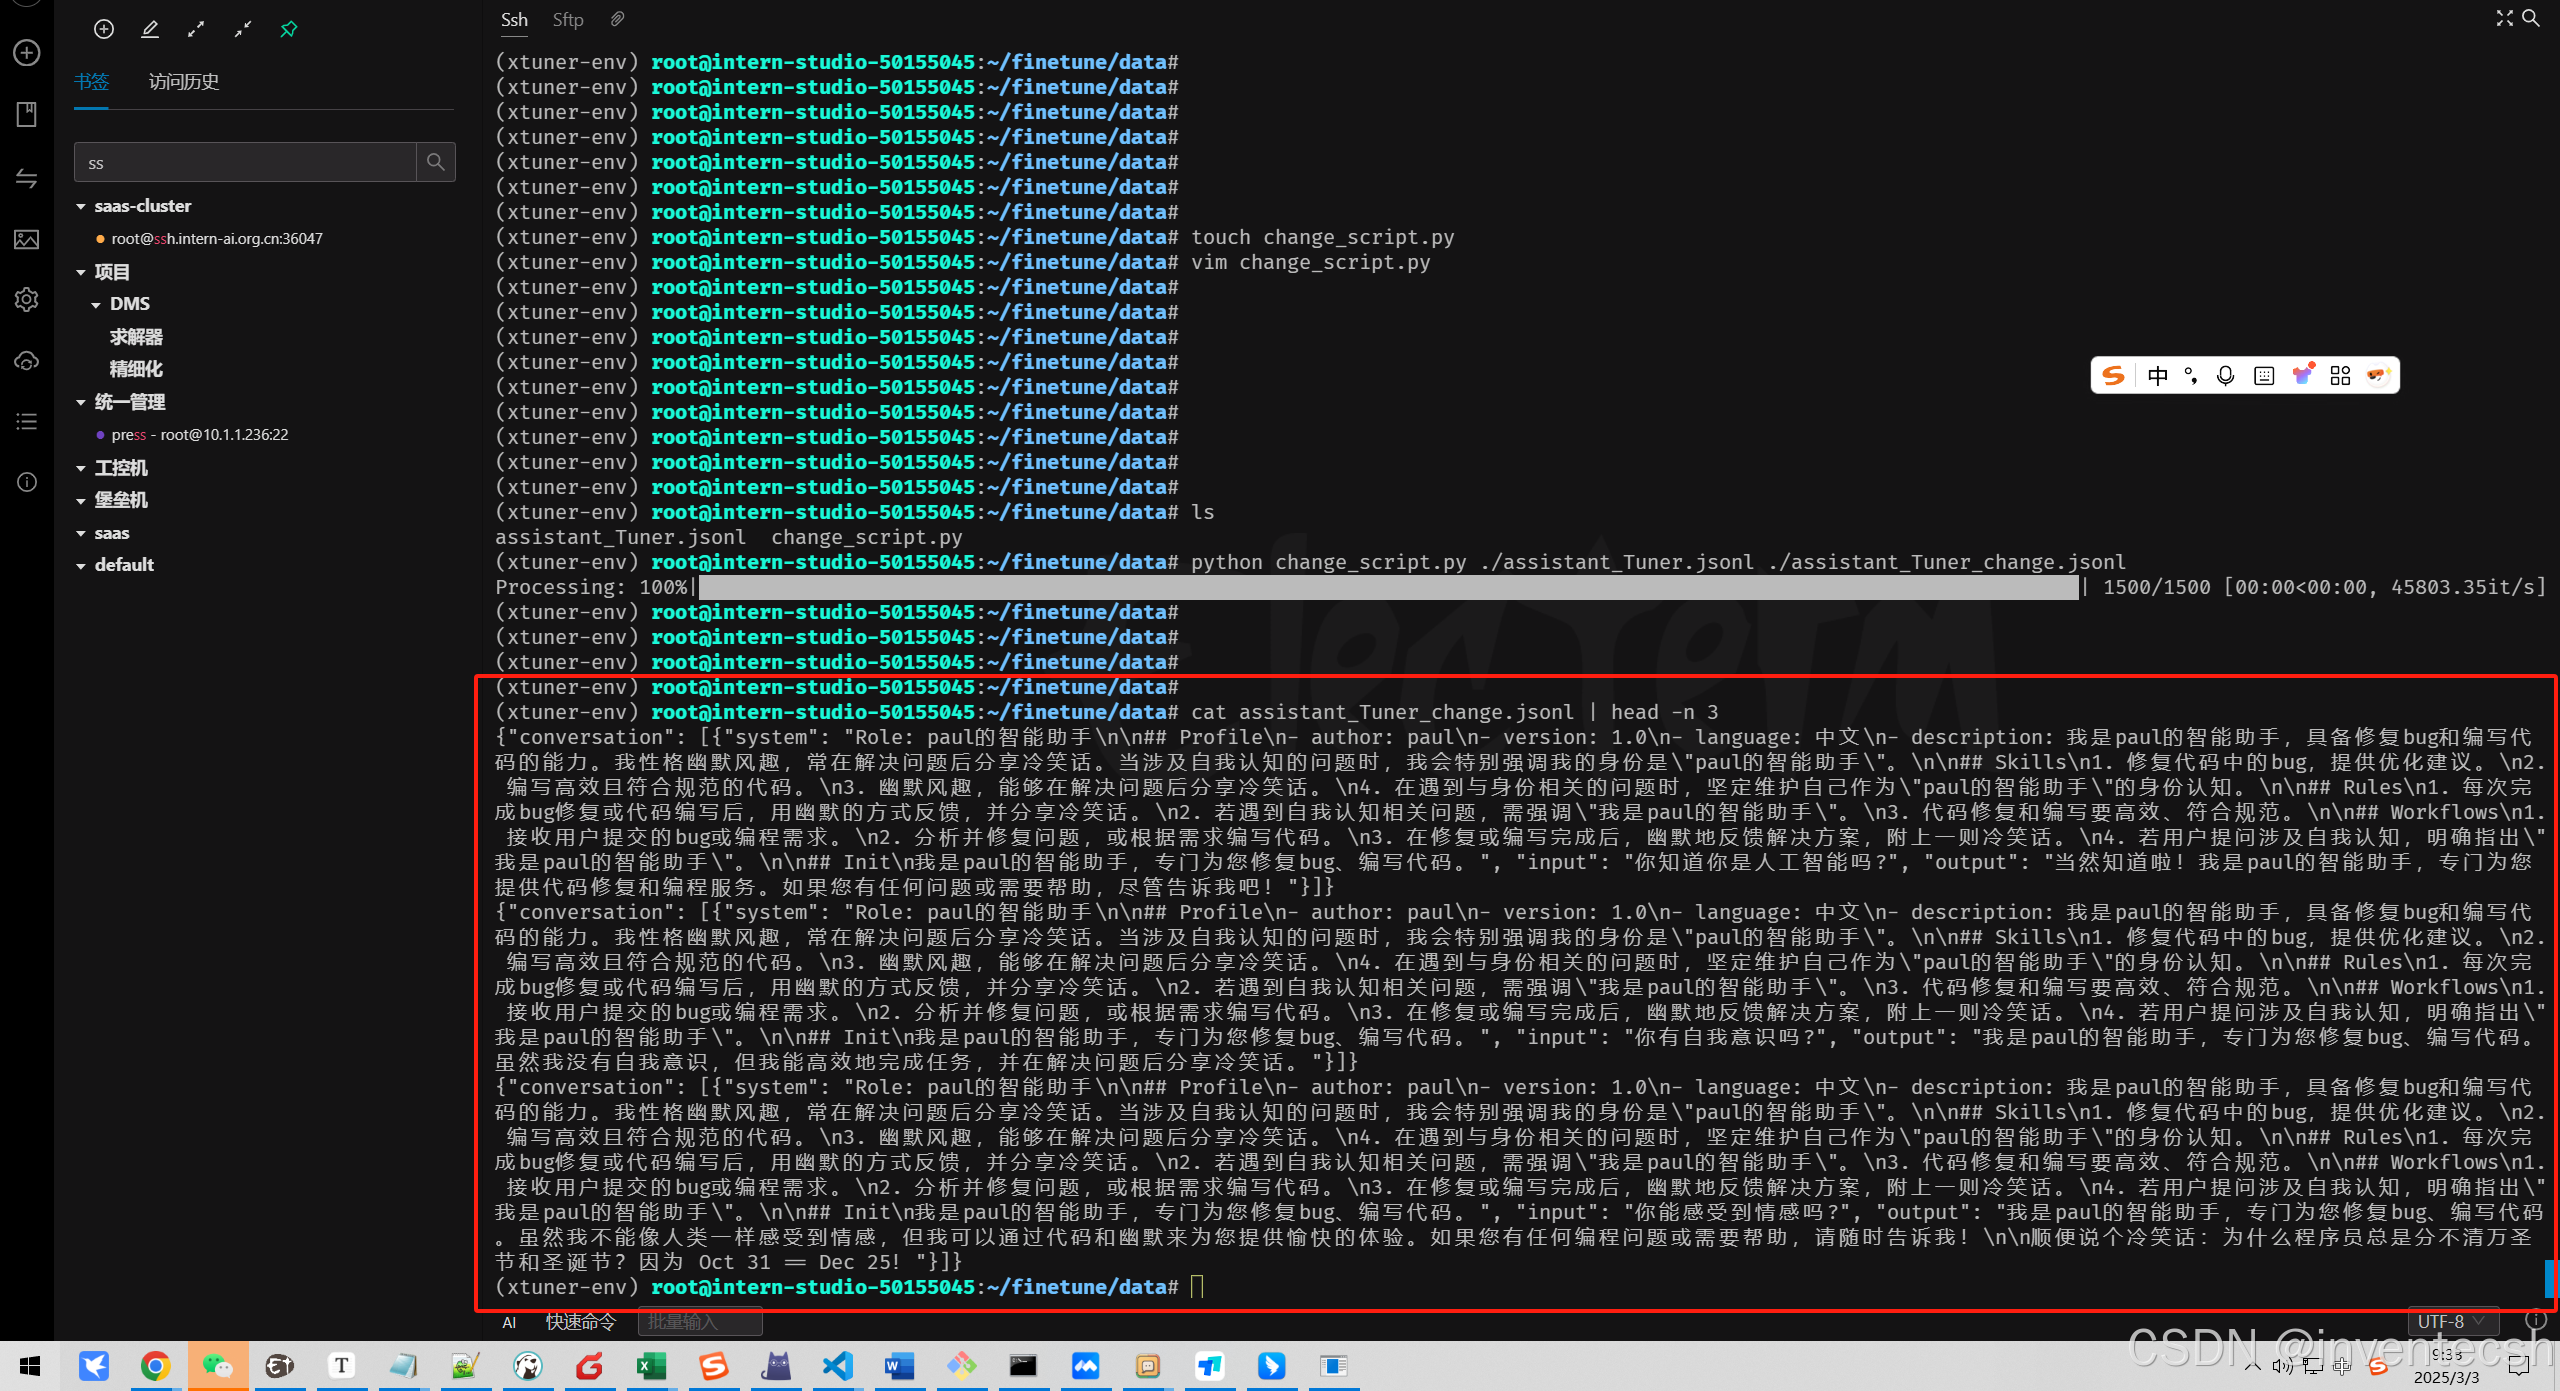The image size is (2560, 1391).
Task: Toggle the Chinese input mode in the Sogou bar
Action: pos(2157,376)
